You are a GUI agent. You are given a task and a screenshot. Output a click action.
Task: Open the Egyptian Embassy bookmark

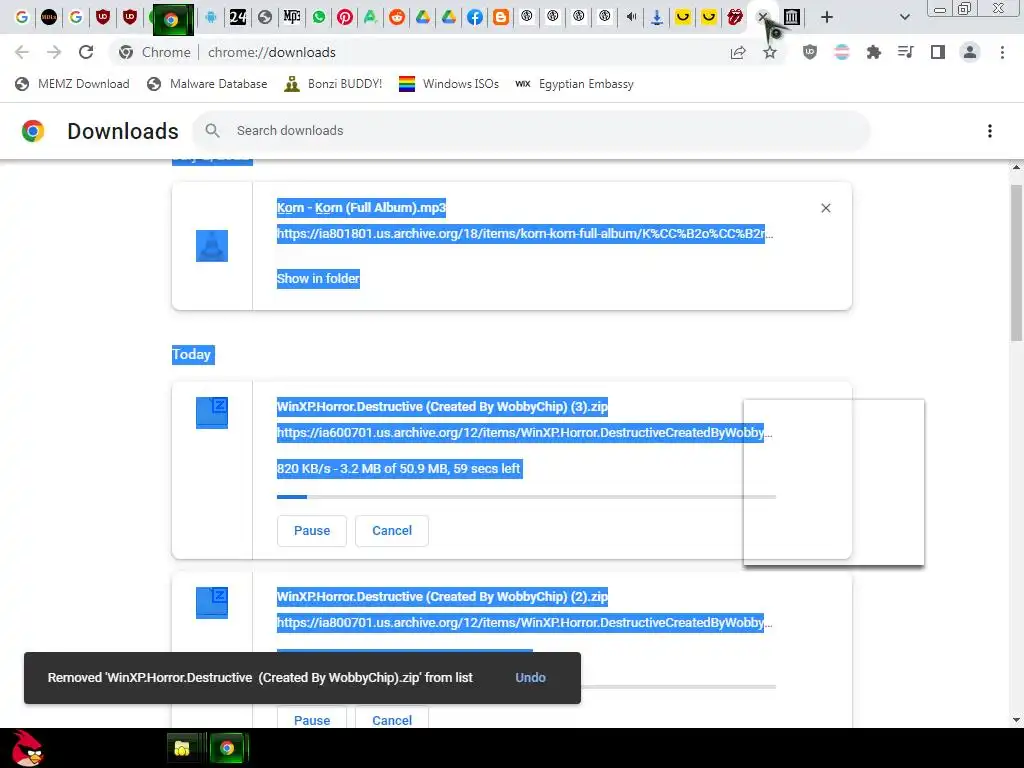coord(575,84)
